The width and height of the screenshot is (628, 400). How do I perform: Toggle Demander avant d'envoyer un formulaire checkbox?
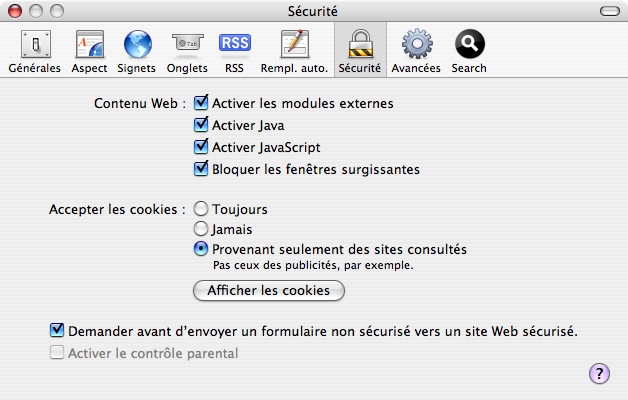pyautogui.click(x=57, y=330)
